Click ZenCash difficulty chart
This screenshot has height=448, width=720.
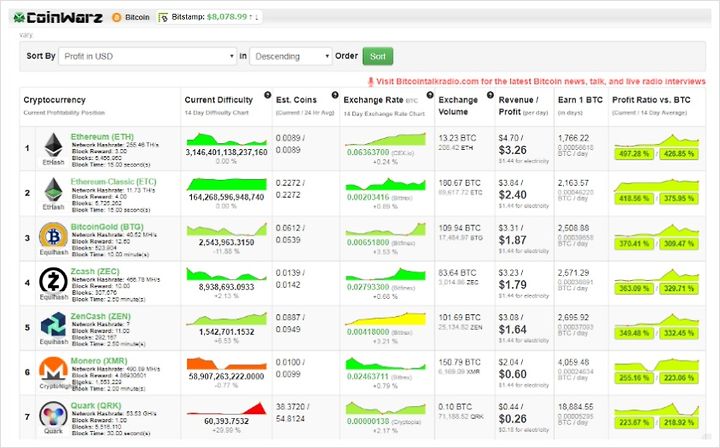pos(226,319)
